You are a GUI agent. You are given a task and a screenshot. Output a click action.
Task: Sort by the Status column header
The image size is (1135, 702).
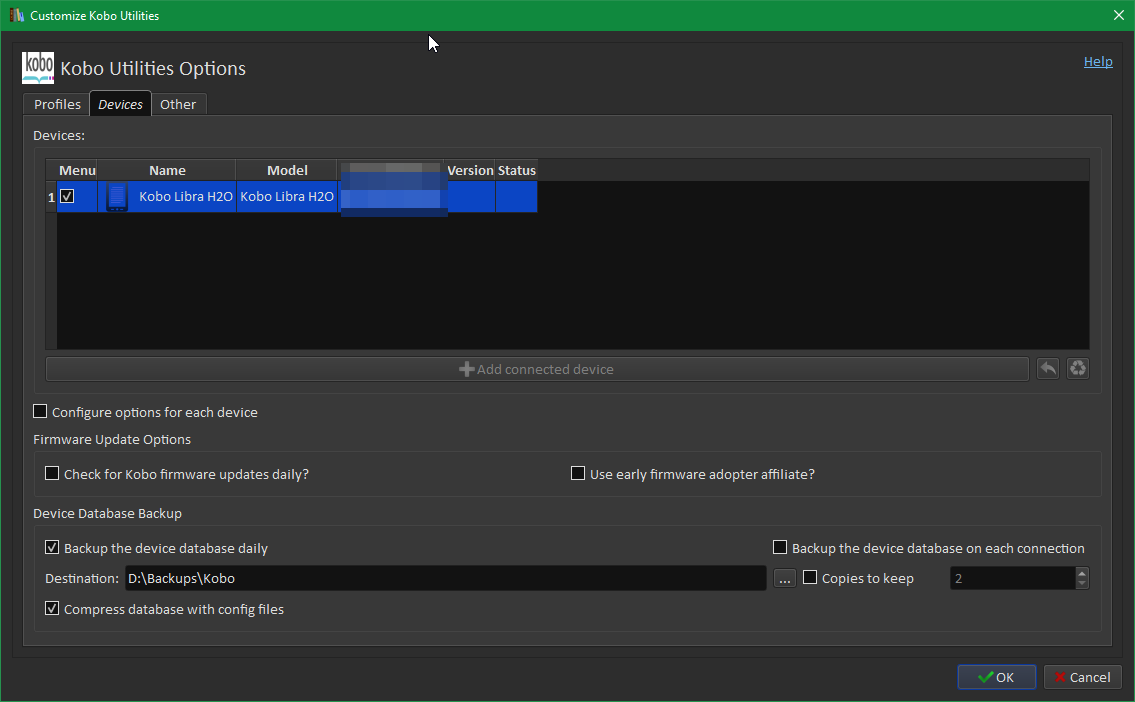516,170
